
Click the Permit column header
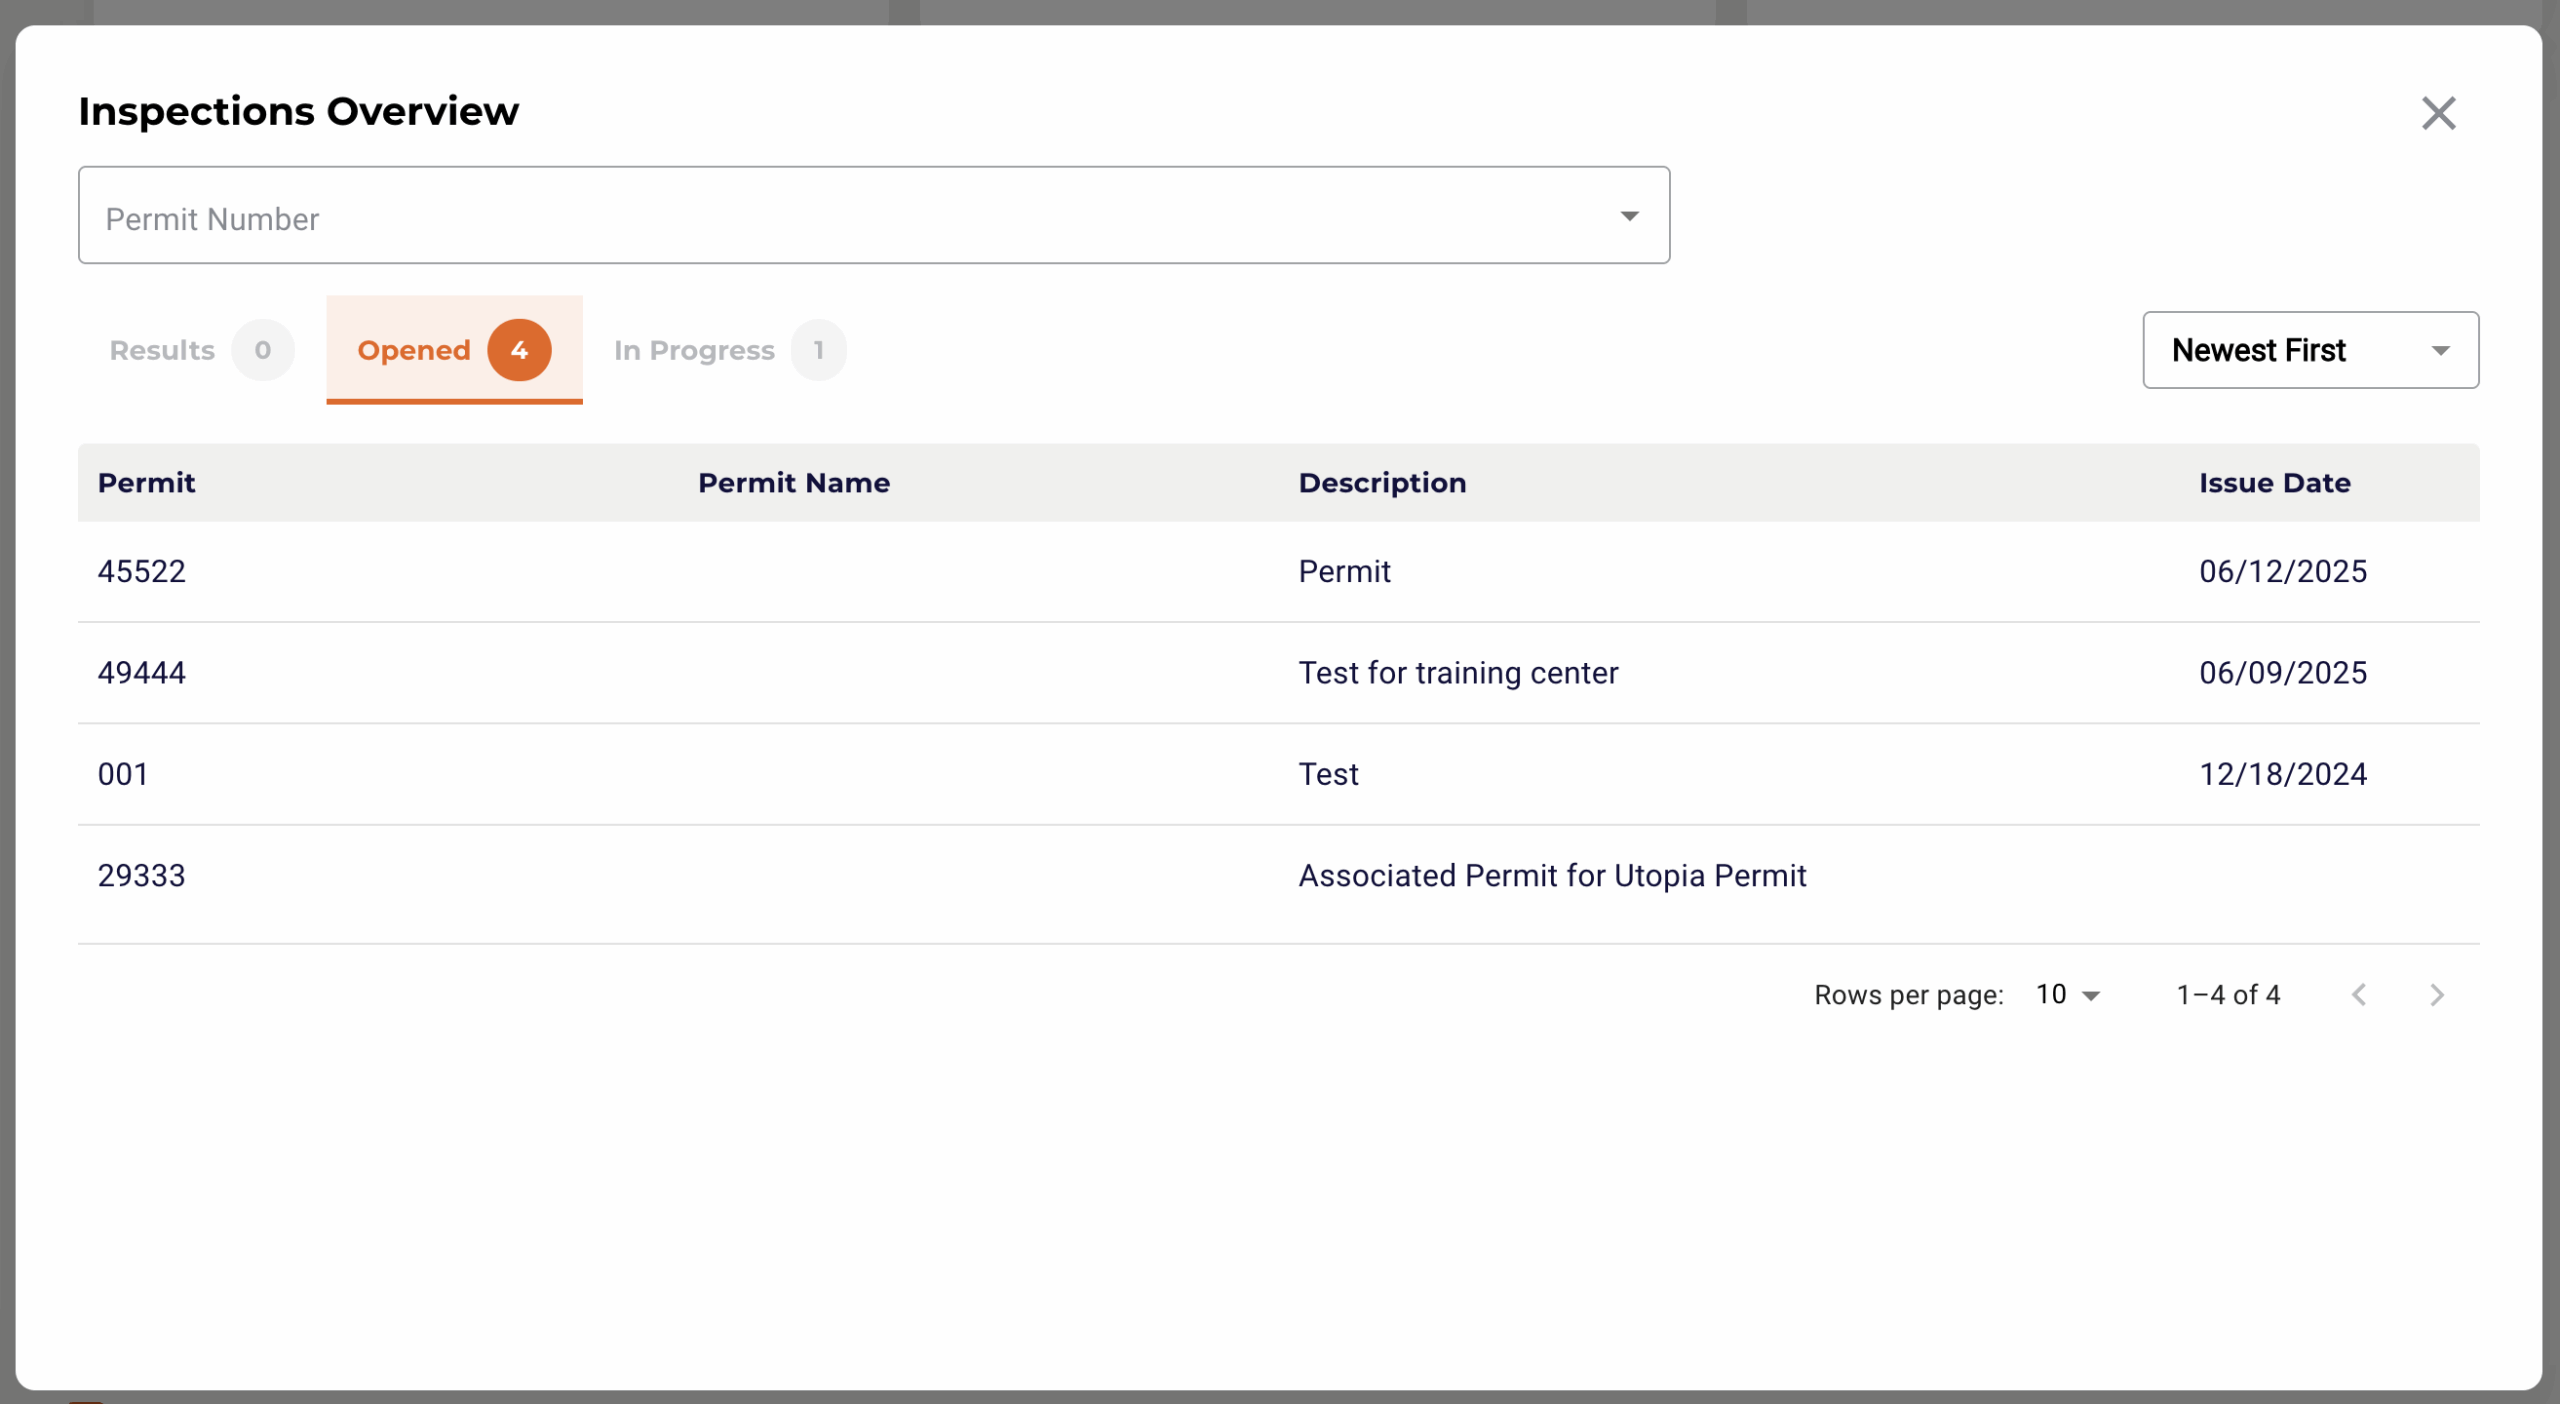[146, 483]
